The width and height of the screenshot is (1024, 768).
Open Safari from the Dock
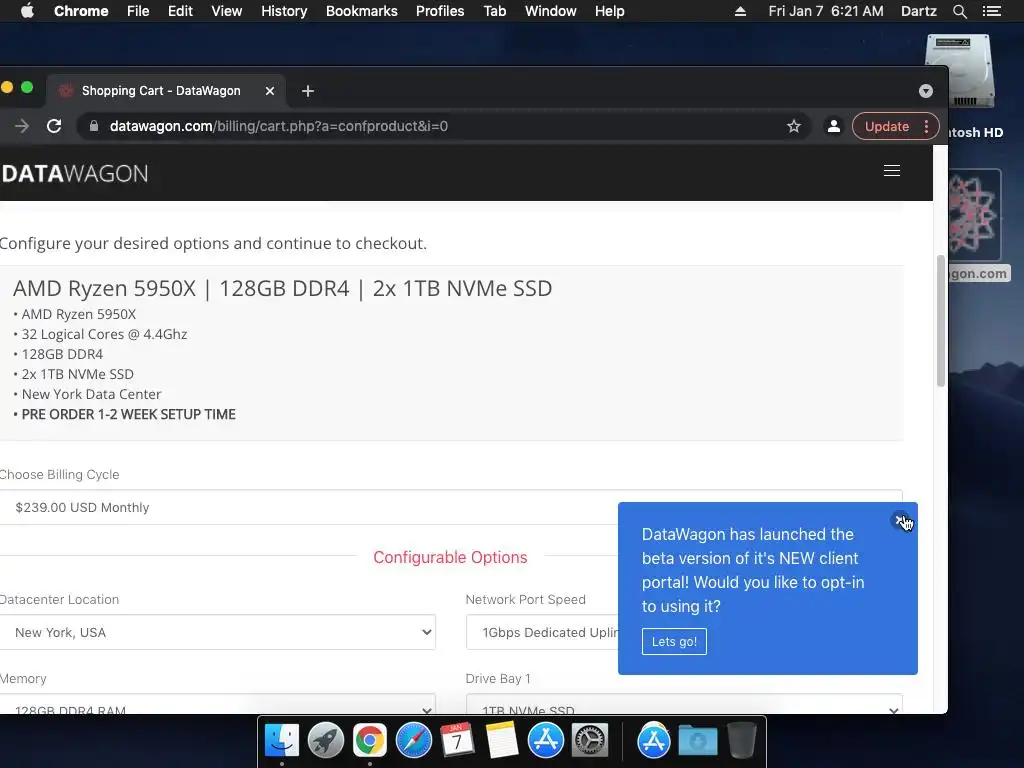(x=413, y=741)
